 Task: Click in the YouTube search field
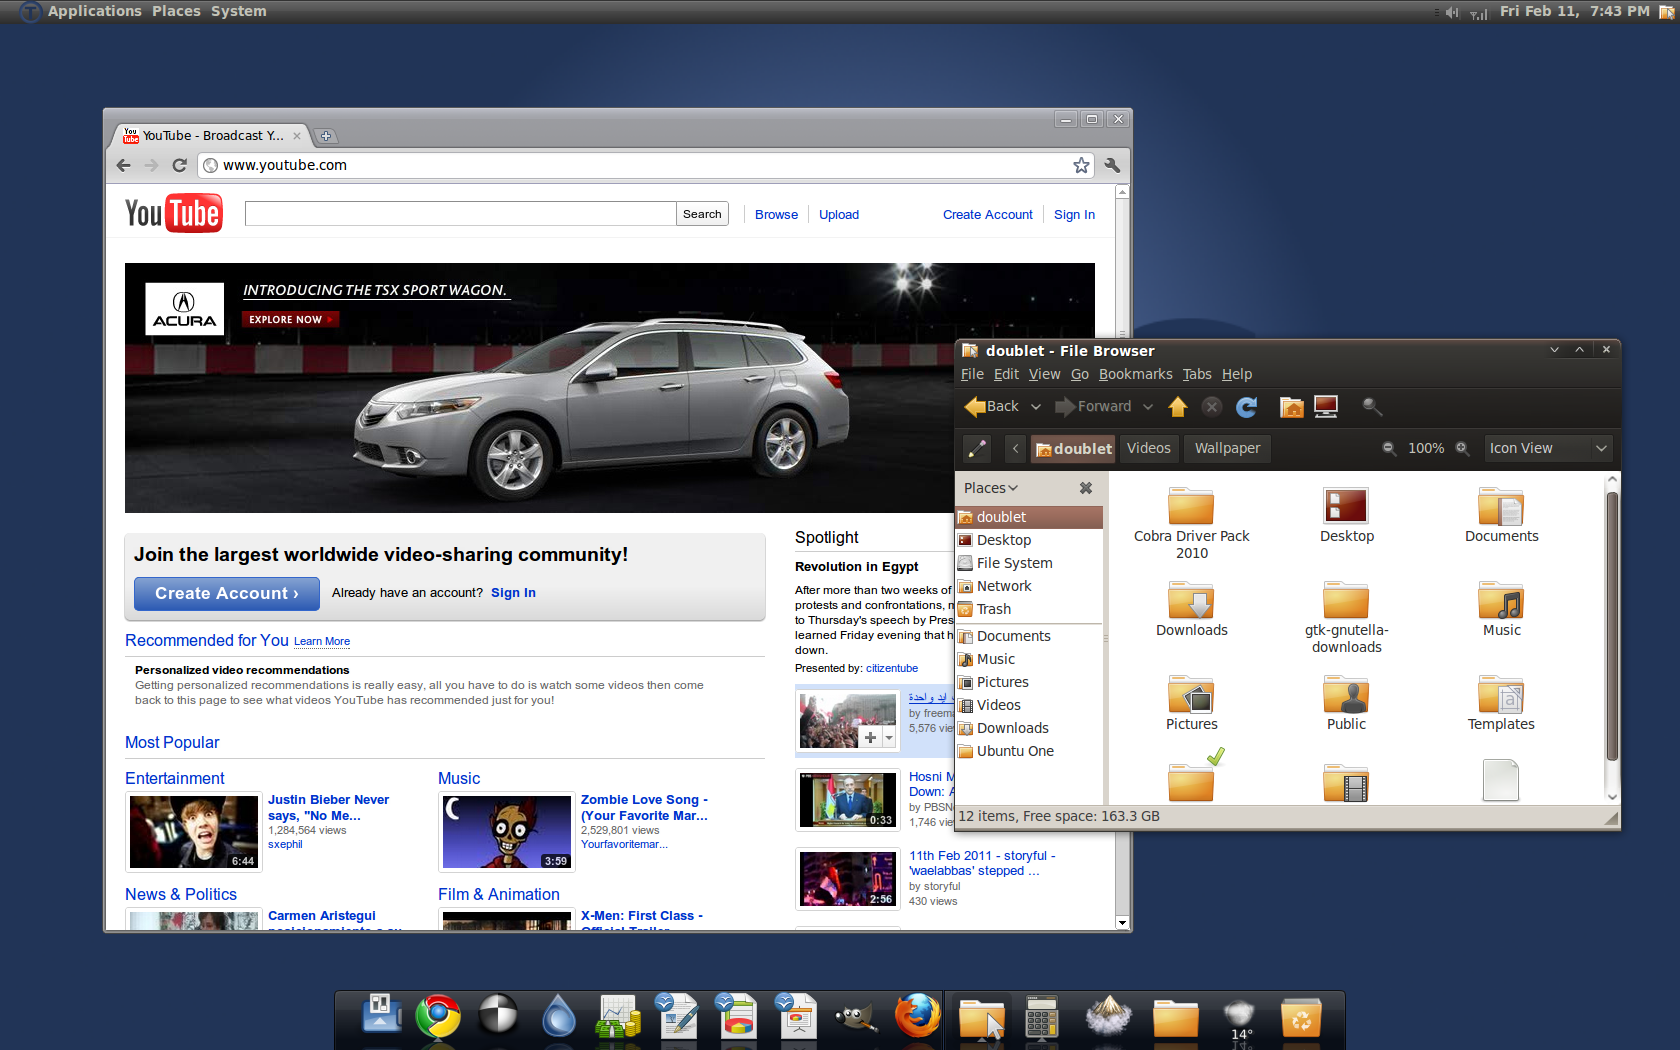[x=460, y=214]
